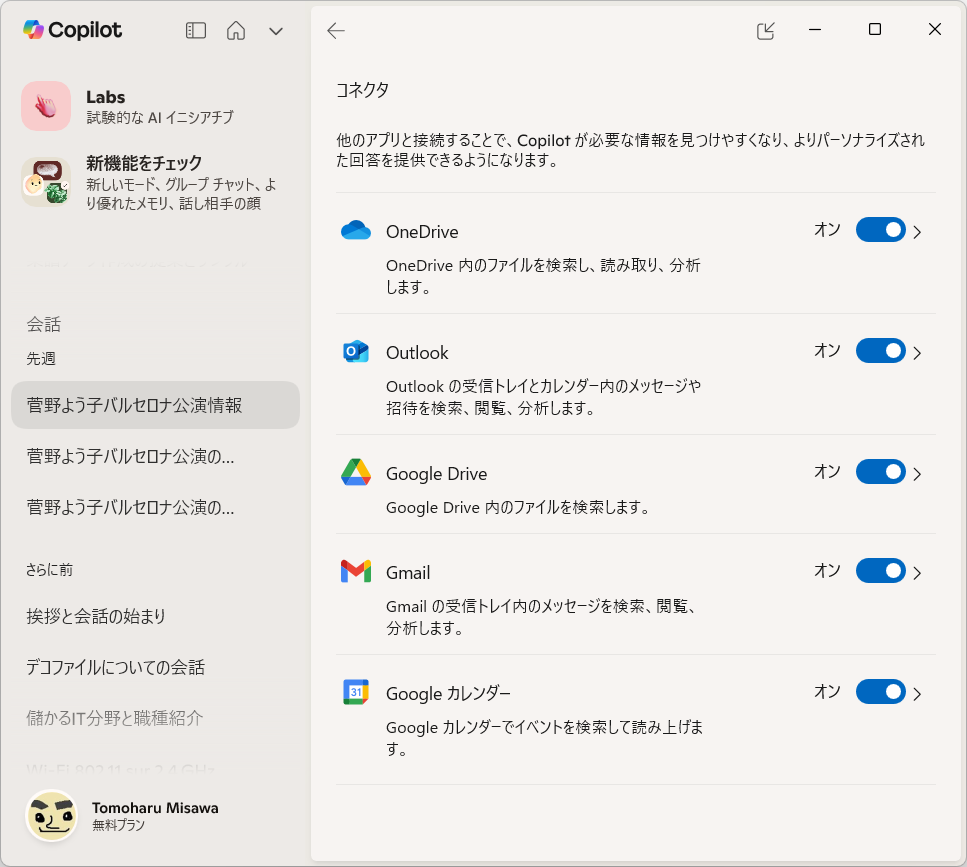Viewport: 967px width, 867px height.
Task: Disable the Outlook connector toggle
Action: (881, 351)
